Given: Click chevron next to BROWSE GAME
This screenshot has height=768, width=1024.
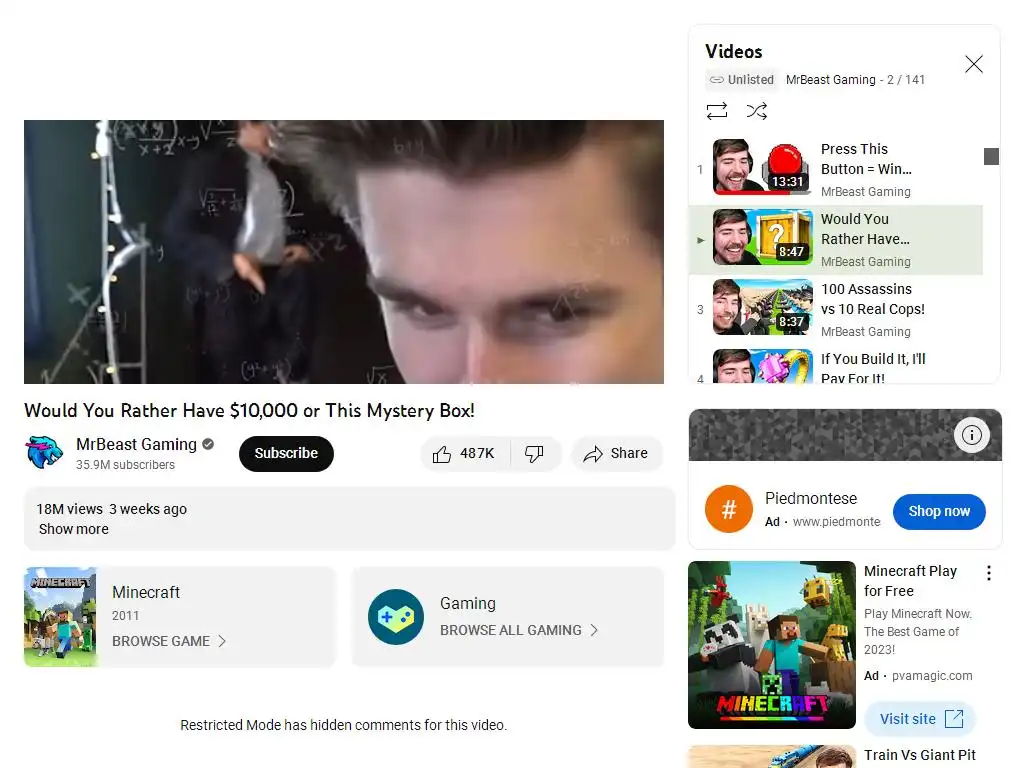Looking at the screenshot, I should 222,641.
